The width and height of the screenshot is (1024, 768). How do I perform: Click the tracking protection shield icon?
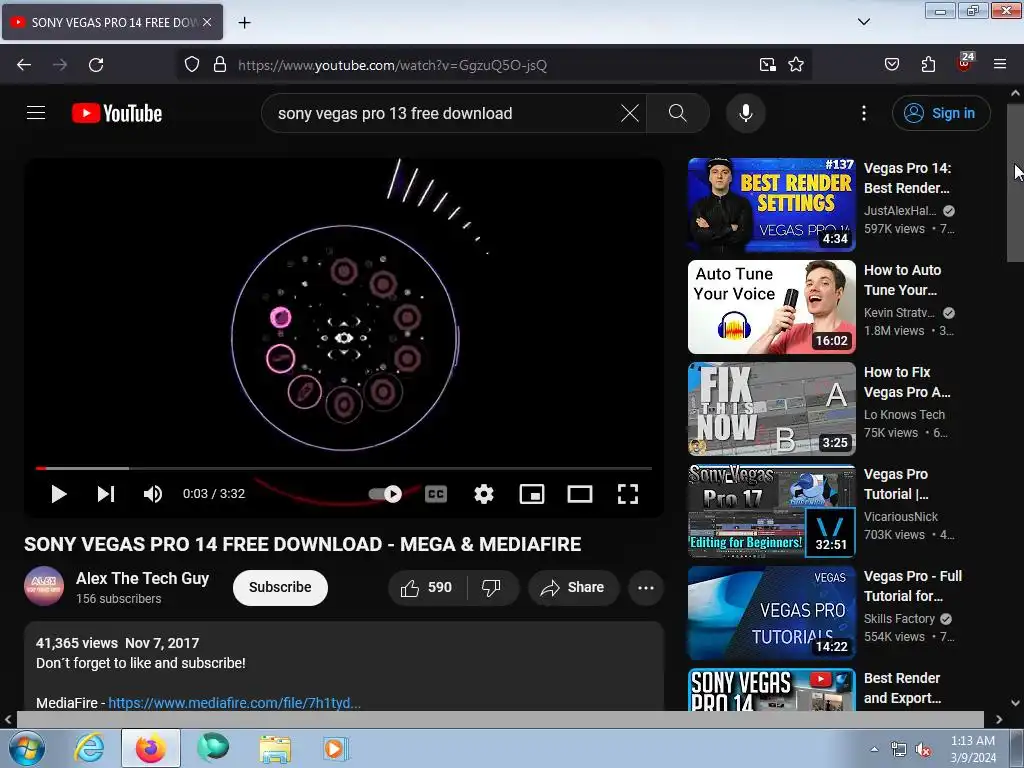(191, 65)
